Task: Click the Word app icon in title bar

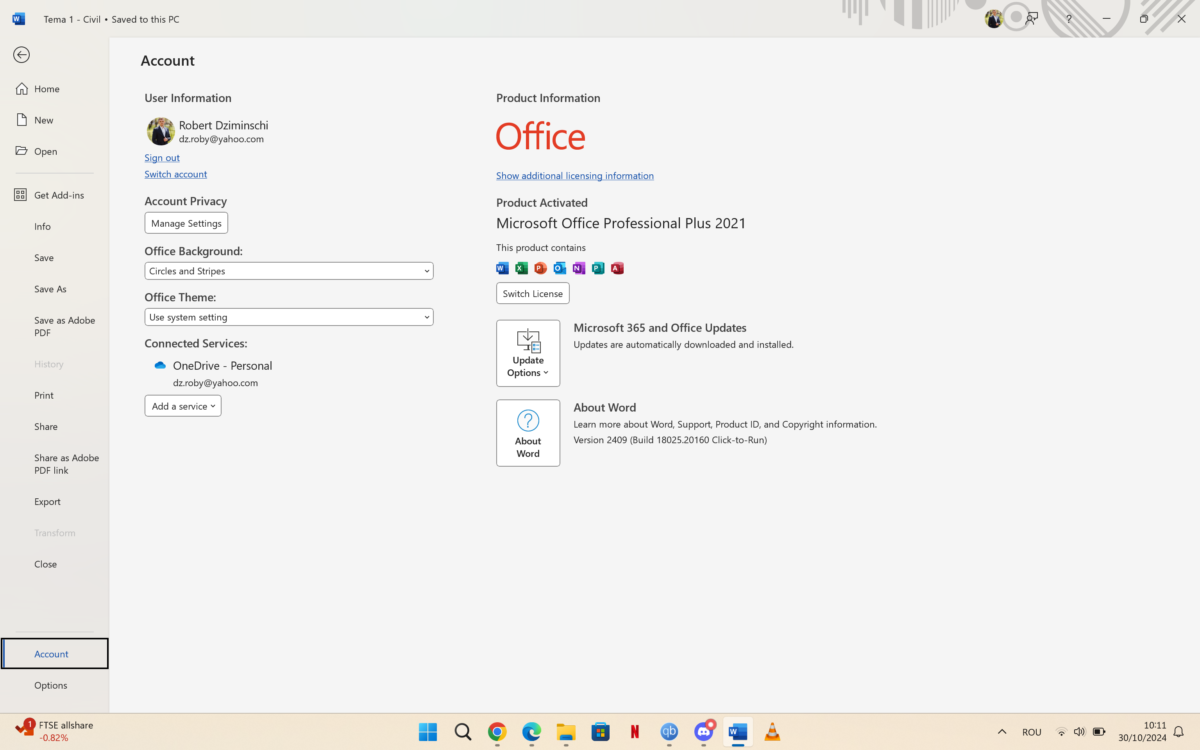Action: click(19, 19)
